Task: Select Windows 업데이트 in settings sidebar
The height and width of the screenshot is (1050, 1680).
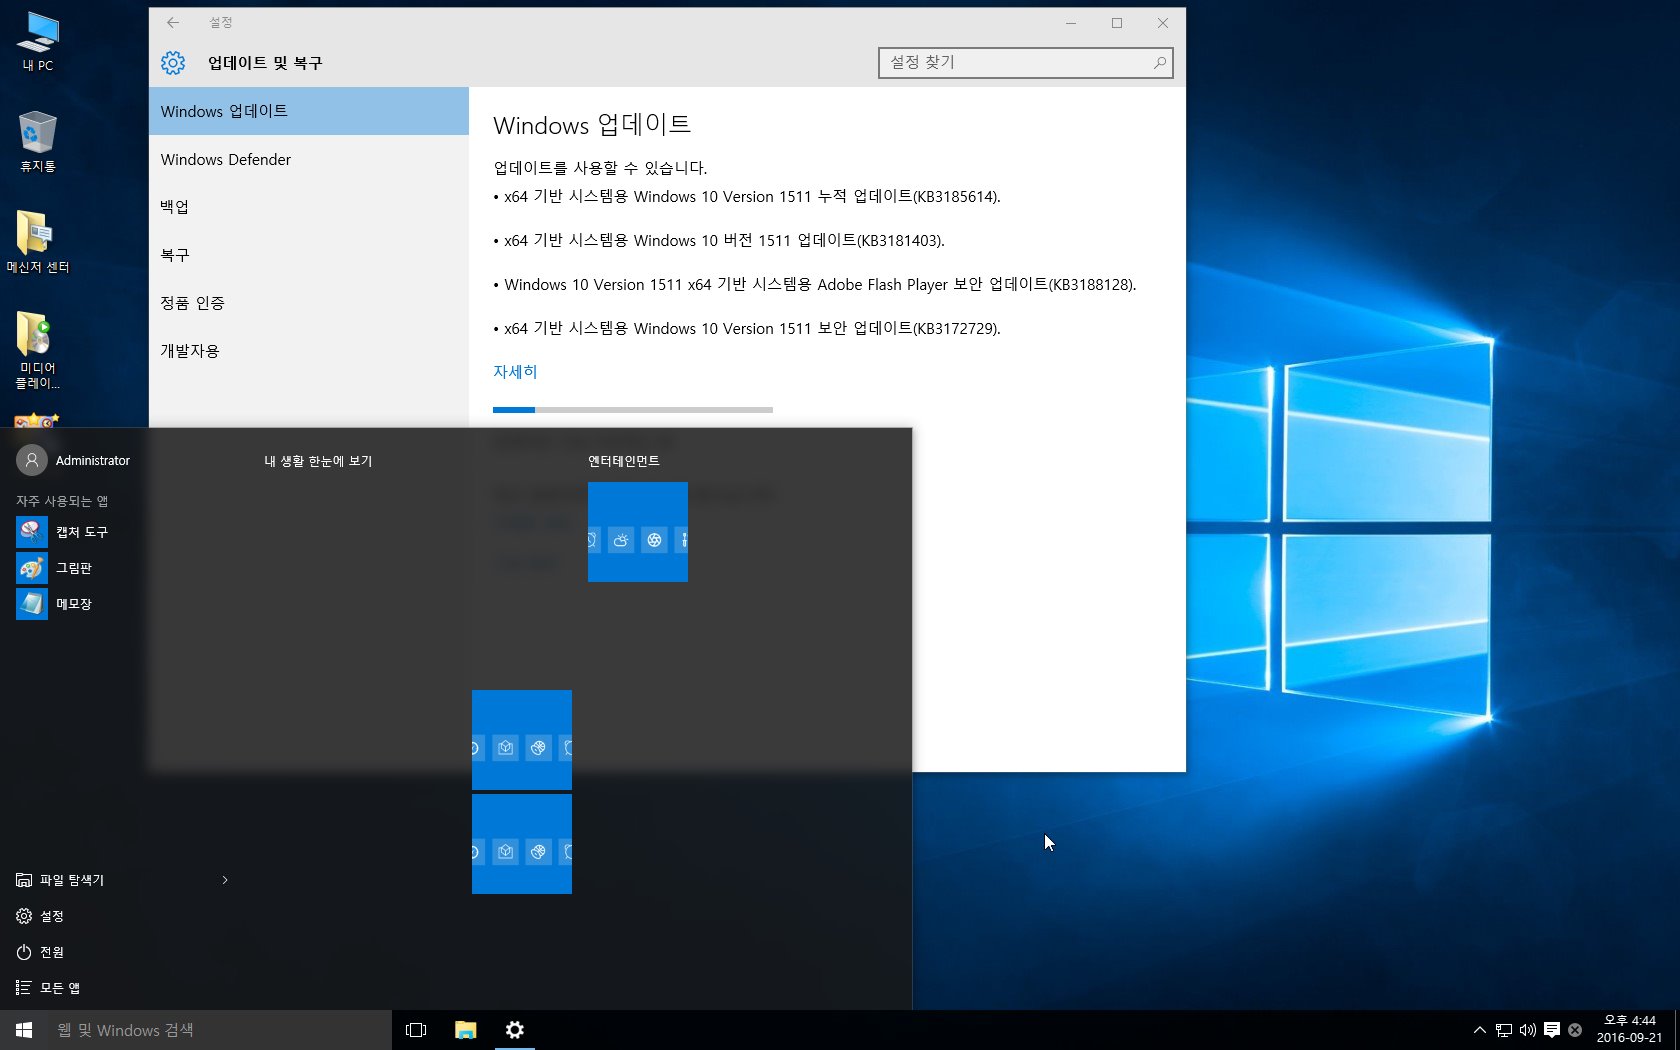Action: pos(309,111)
